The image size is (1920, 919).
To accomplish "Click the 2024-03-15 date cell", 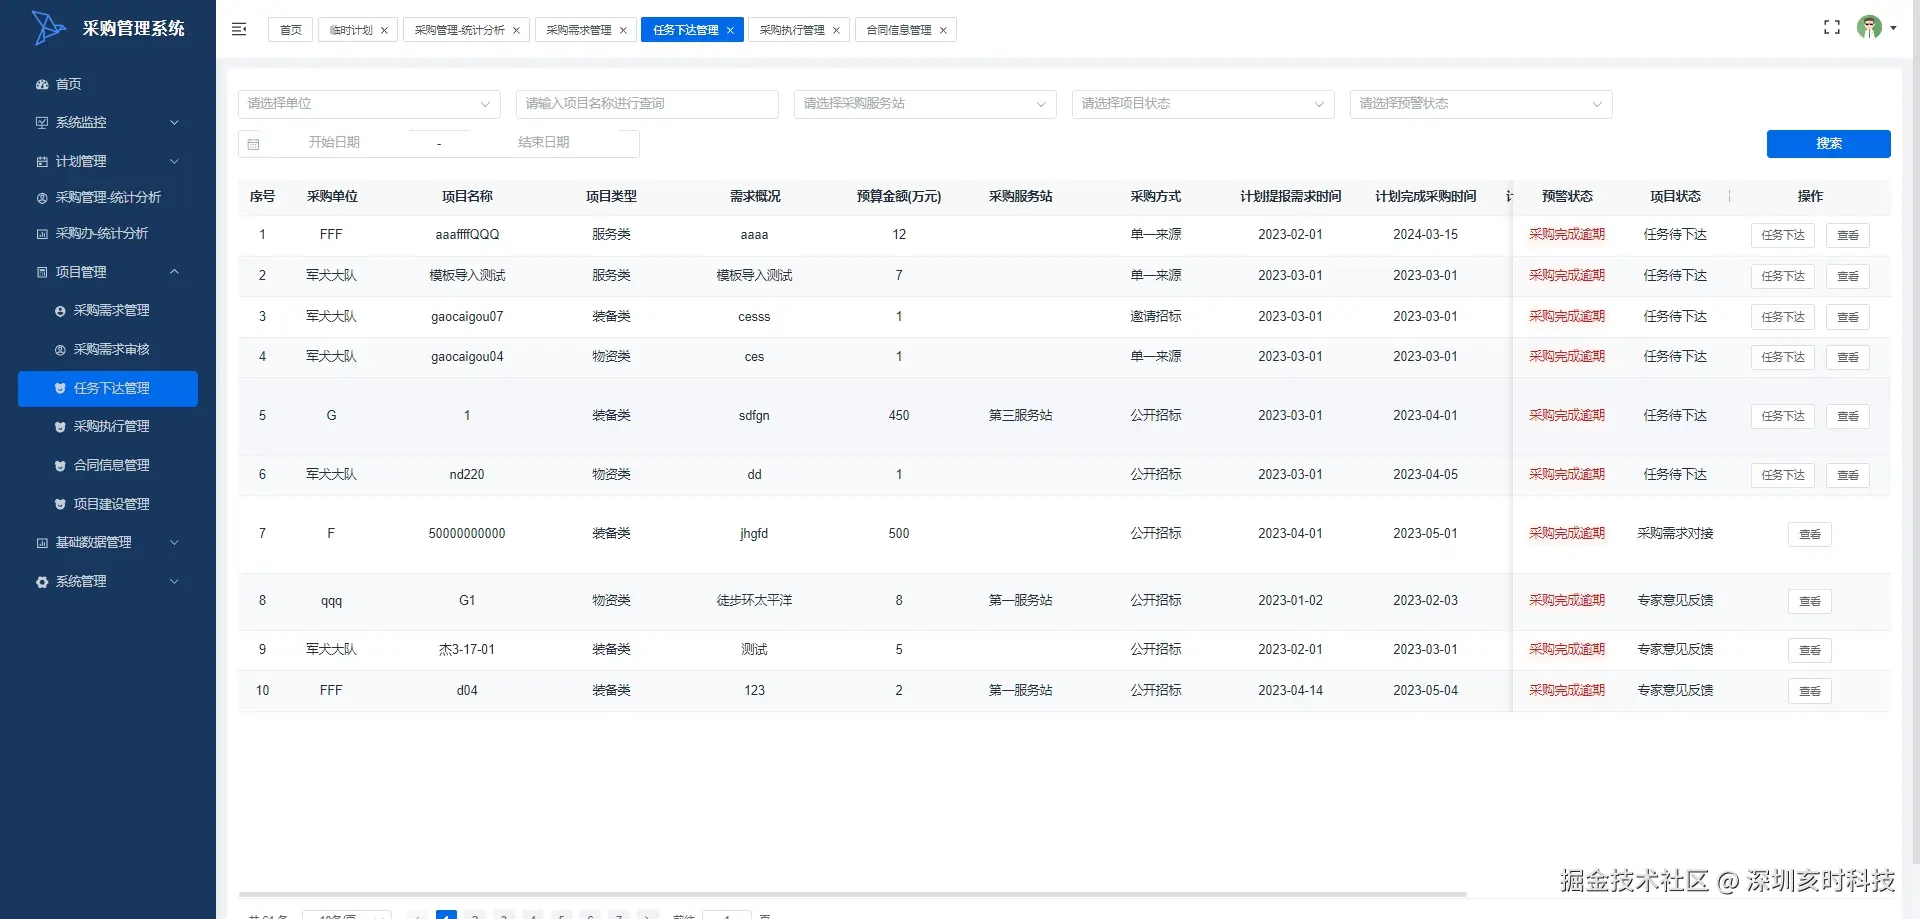I will coord(1426,235).
